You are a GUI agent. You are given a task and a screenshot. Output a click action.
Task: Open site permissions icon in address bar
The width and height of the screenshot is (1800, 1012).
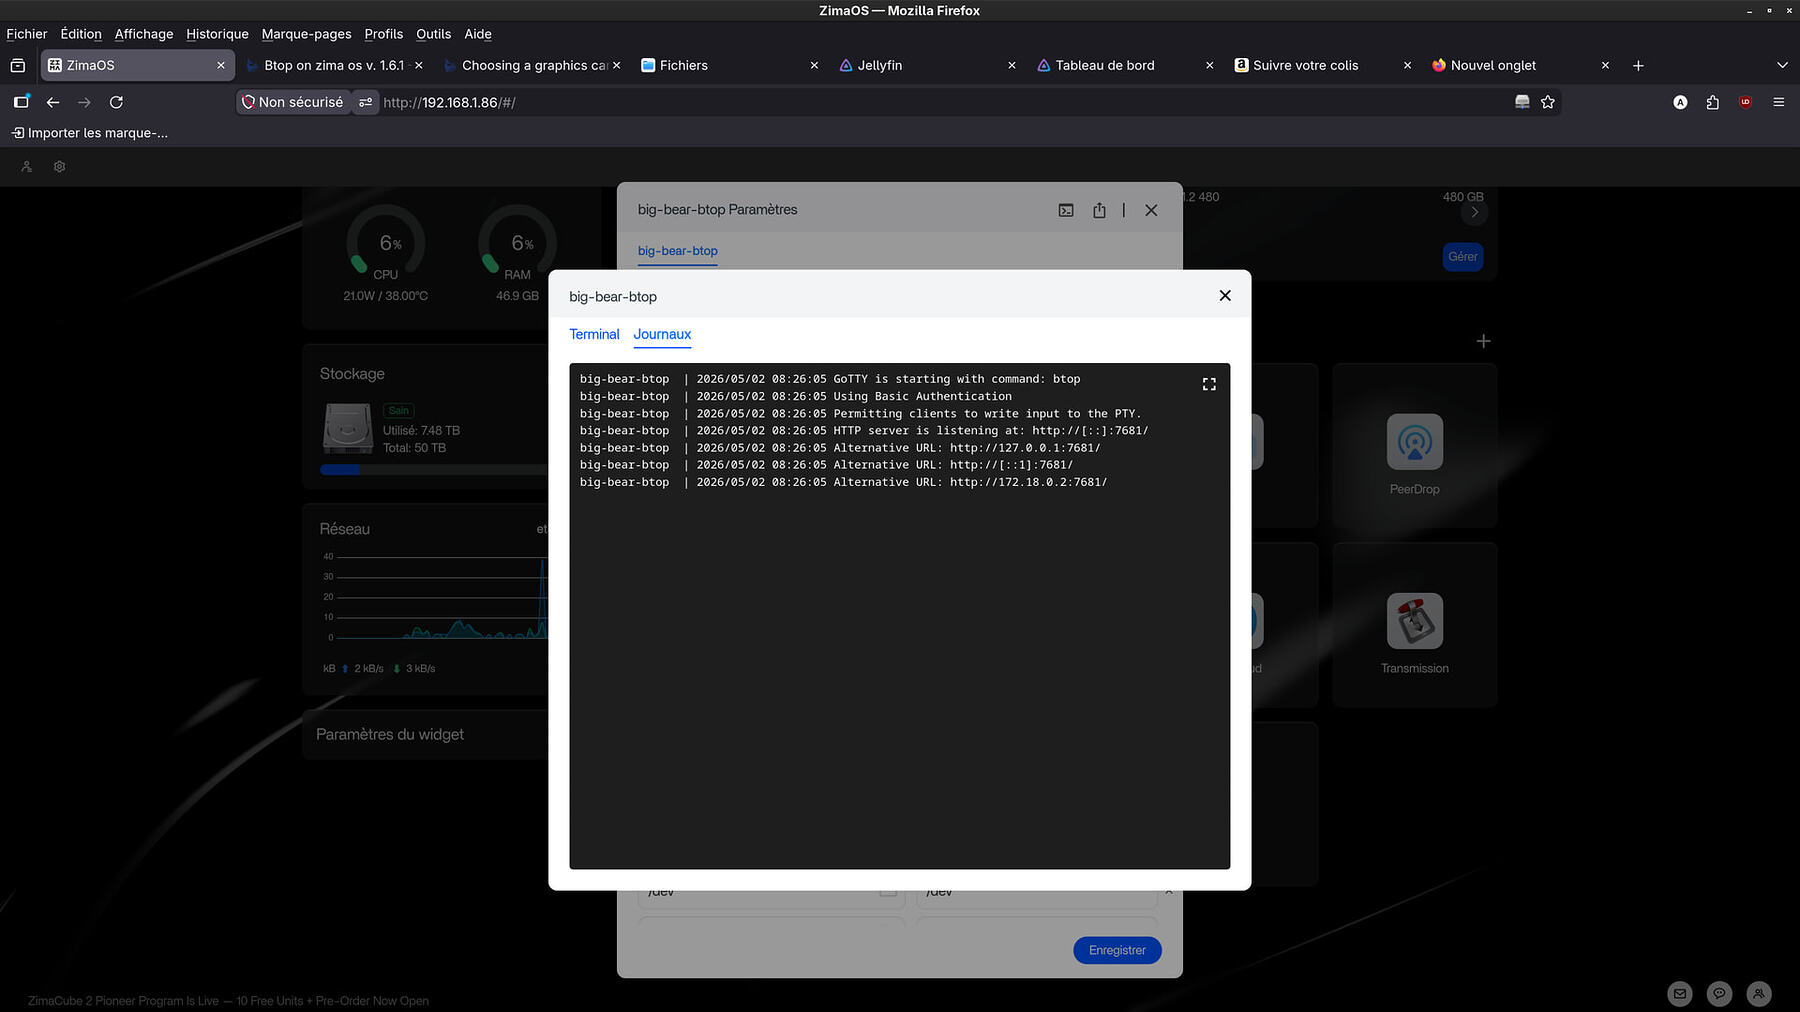tap(366, 102)
